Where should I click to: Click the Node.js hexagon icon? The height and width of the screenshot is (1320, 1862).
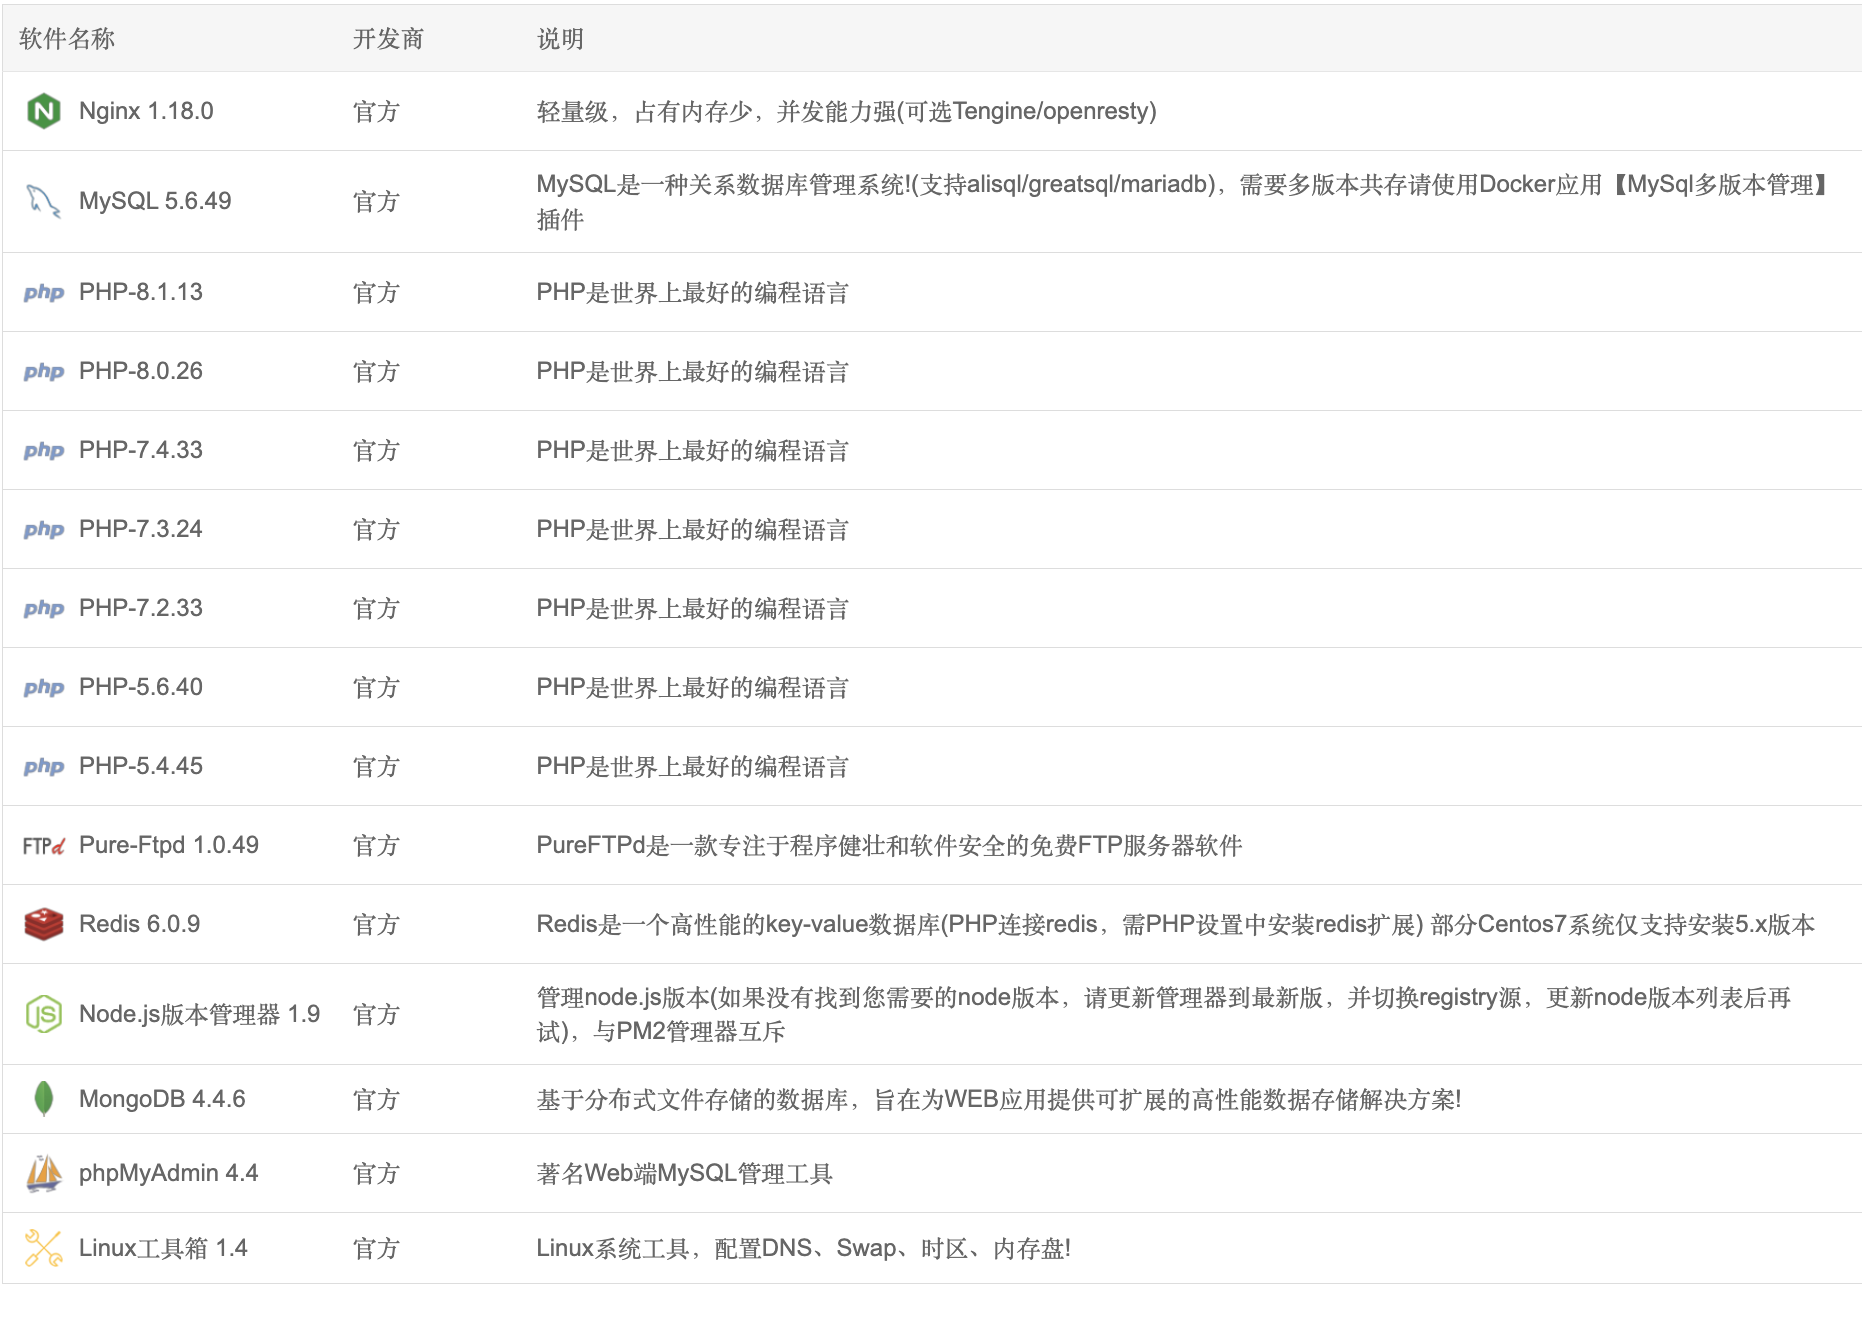pos(43,1014)
